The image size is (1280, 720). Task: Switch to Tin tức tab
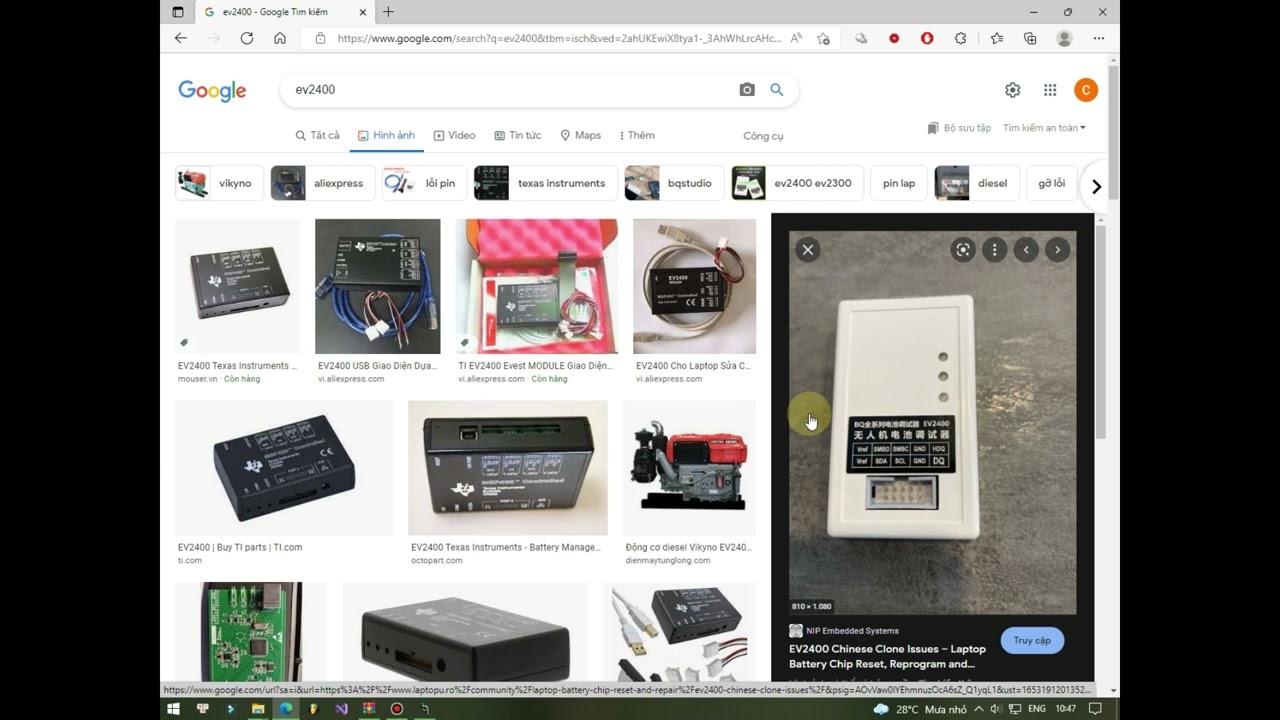517,135
